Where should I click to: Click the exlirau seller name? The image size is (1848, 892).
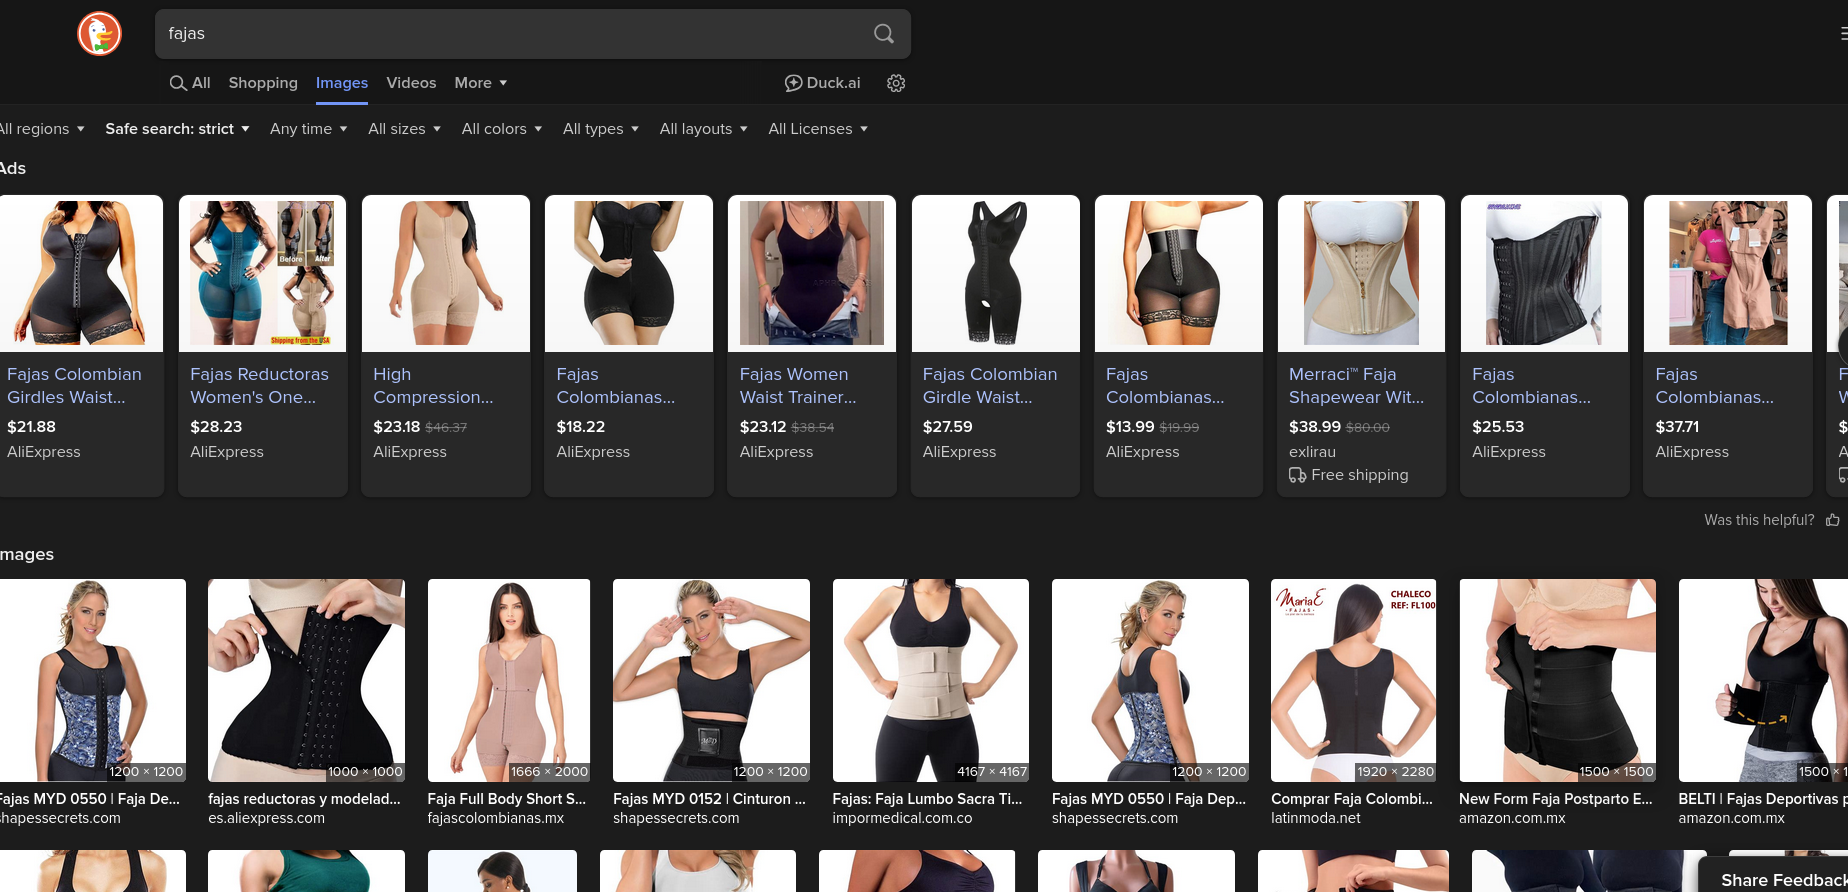coord(1312,452)
